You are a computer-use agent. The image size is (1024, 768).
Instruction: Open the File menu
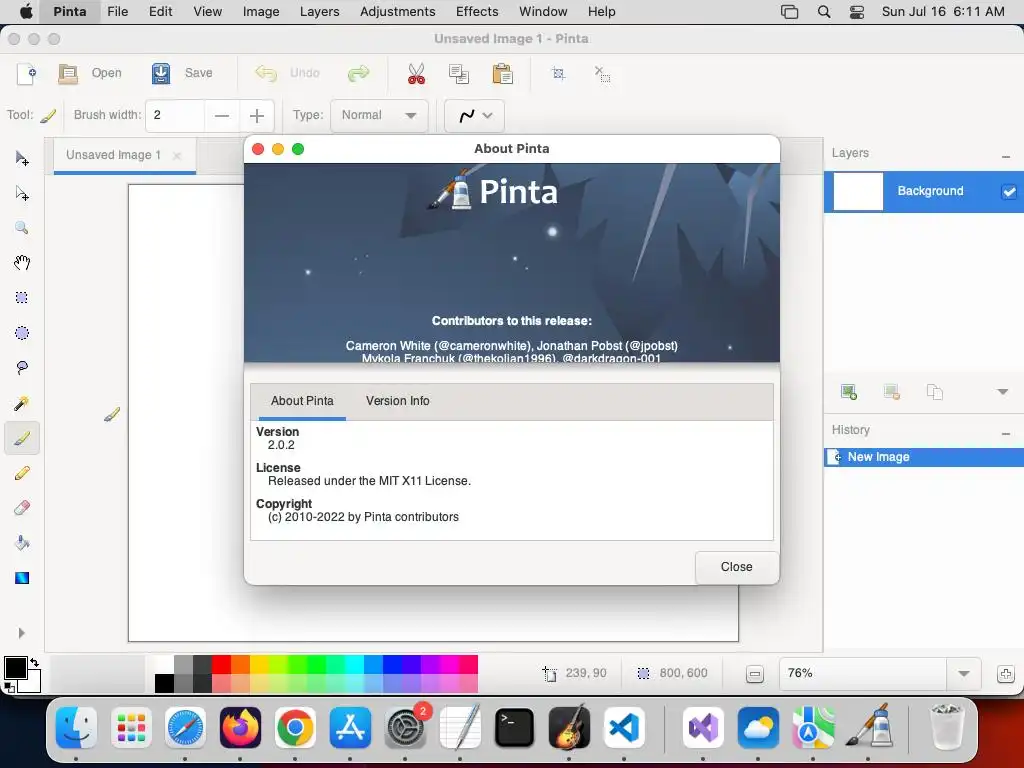118,12
